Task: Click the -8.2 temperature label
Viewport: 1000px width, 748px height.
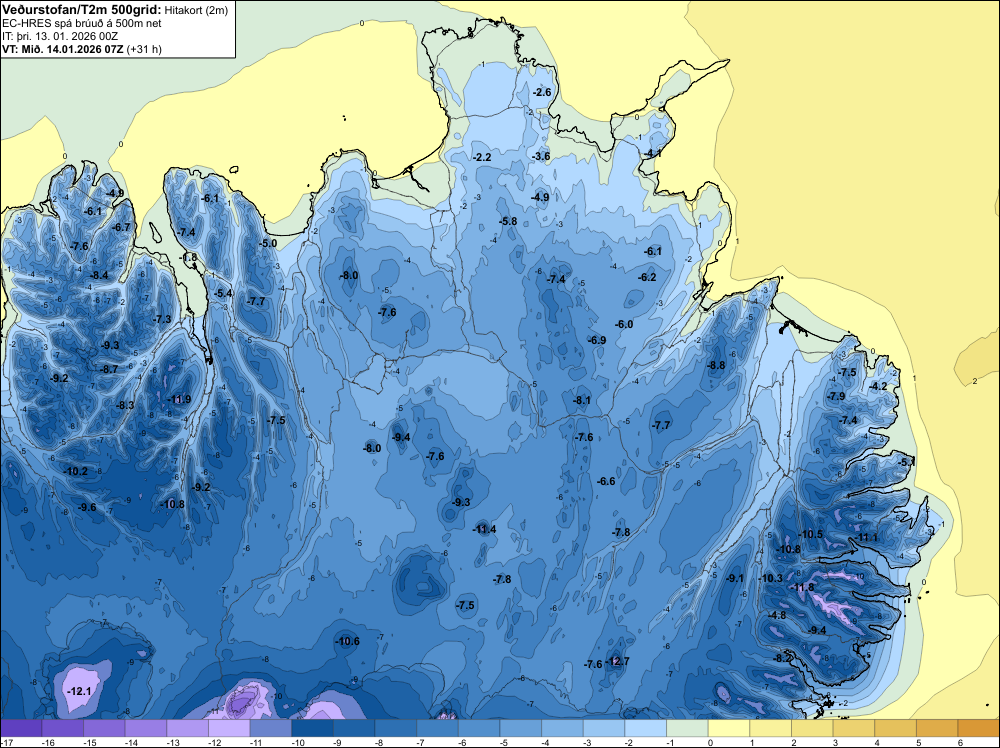Action: (x=782, y=658)
